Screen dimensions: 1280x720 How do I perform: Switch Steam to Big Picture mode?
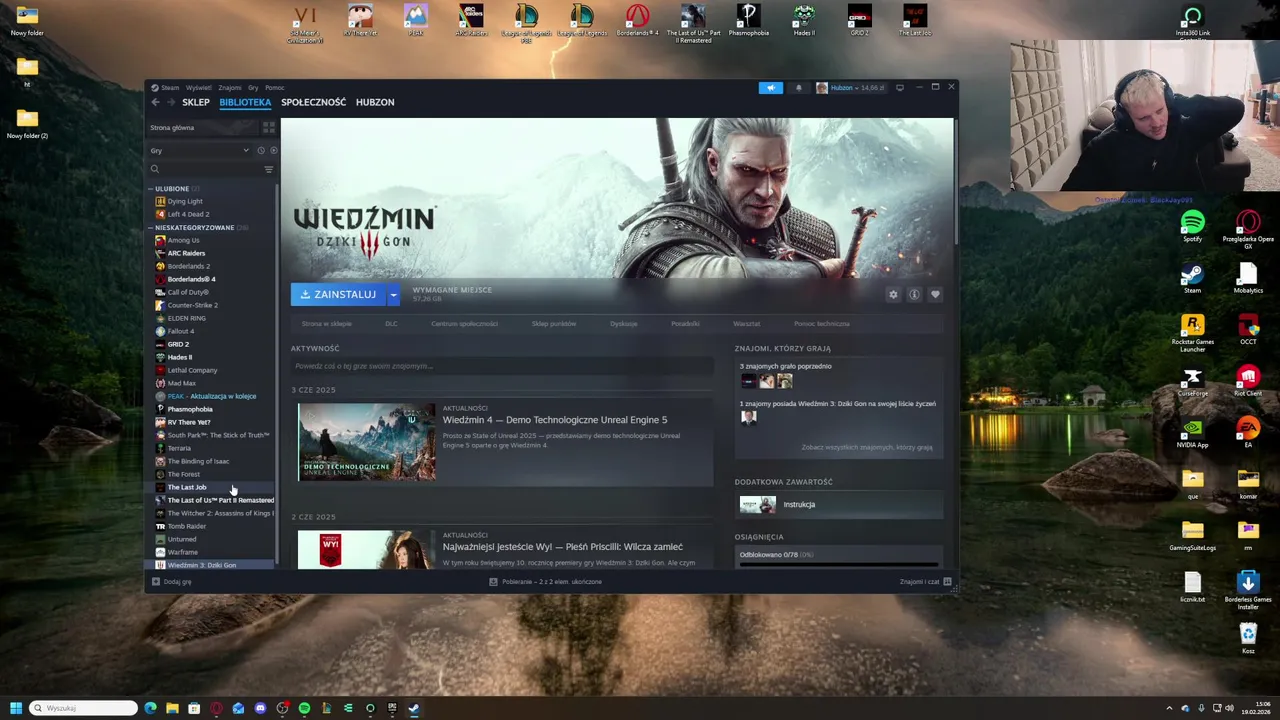tap(899, 87)
